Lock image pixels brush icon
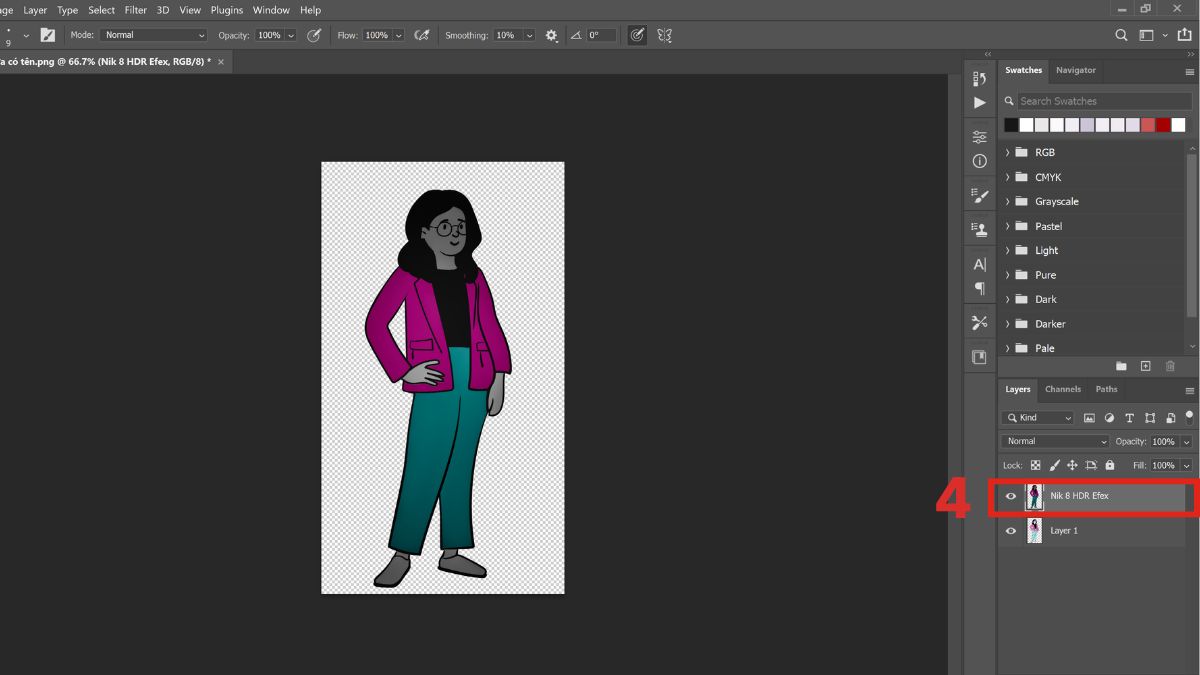1200x675 pixels. tap(1054, 466)
